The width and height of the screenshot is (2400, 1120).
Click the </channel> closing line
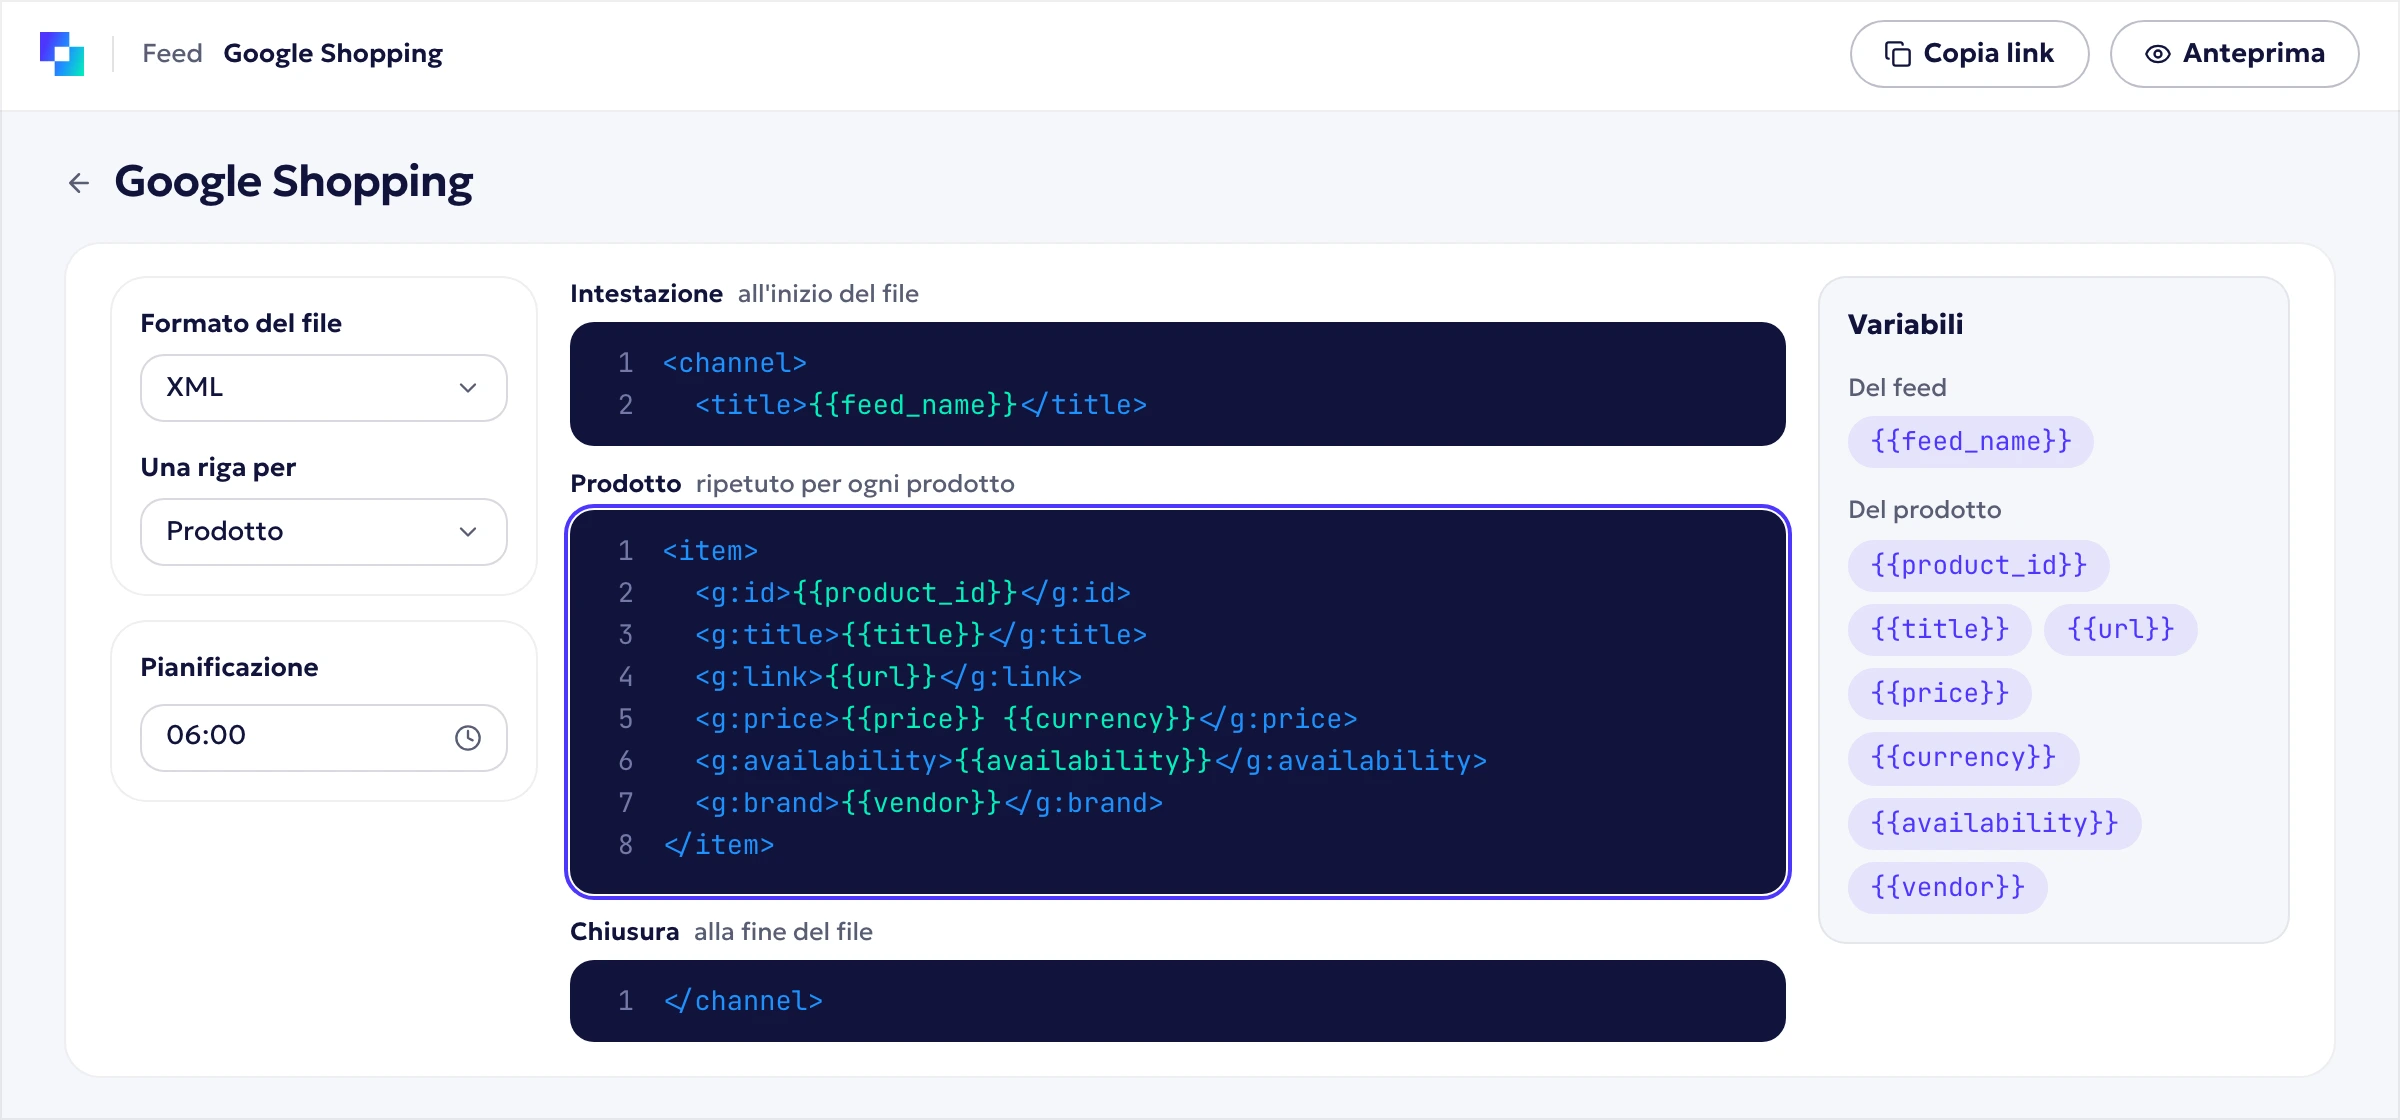tap(743, 1001)
